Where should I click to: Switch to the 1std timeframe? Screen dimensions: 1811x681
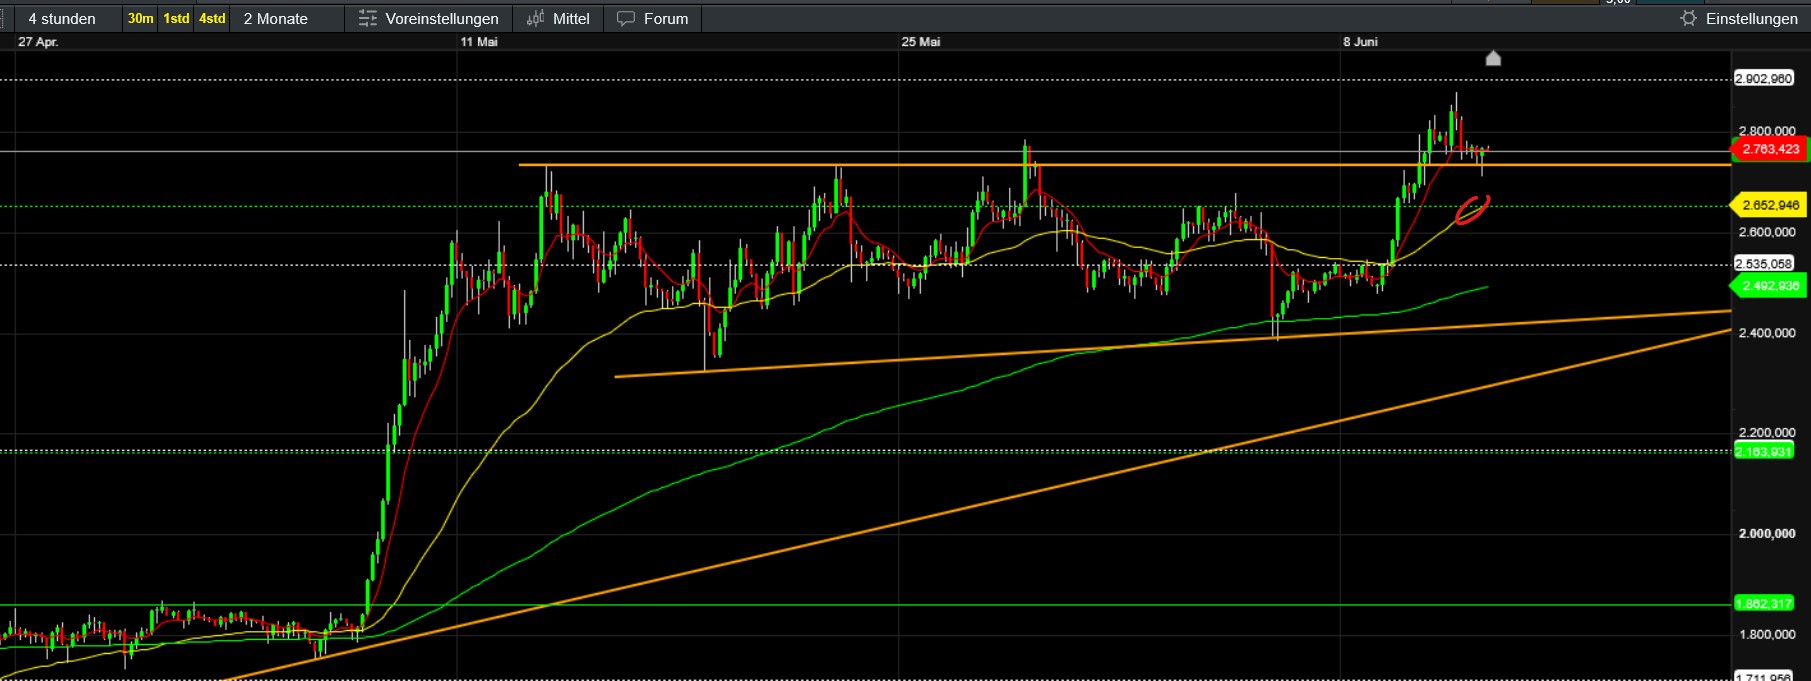click(176, 19)
